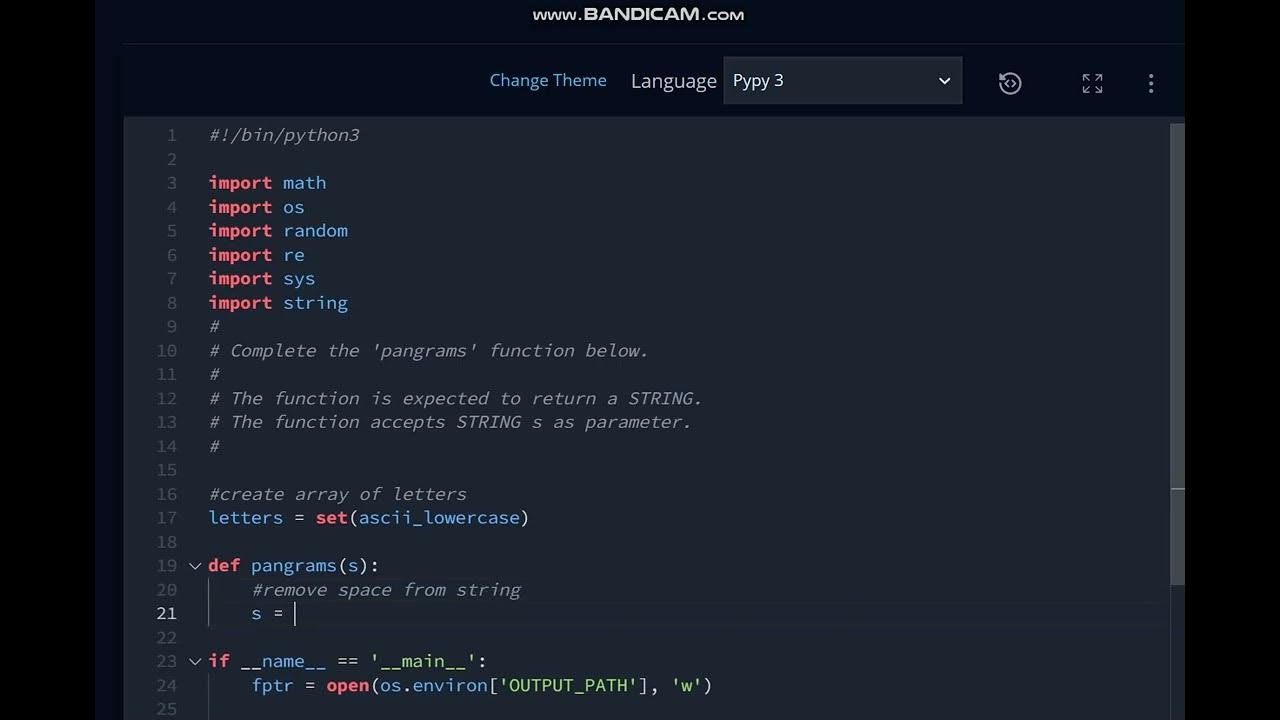Screen dimensions: 1280x720
Task: Click 'import os' on line 4
Action: click(256, 207)
